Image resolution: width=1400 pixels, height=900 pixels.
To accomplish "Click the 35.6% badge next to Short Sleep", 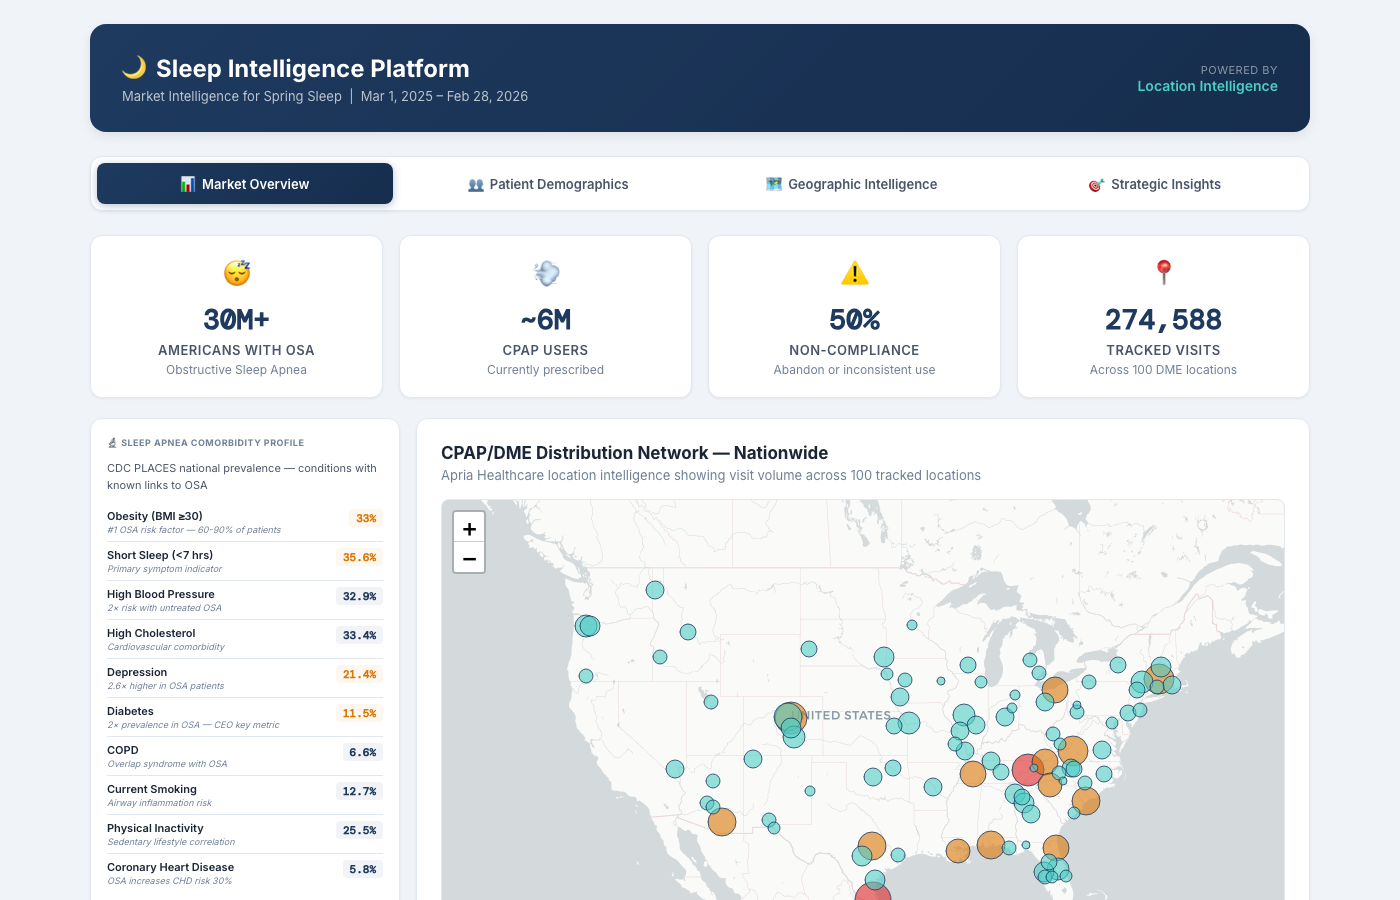I will (x=359, y=557).
